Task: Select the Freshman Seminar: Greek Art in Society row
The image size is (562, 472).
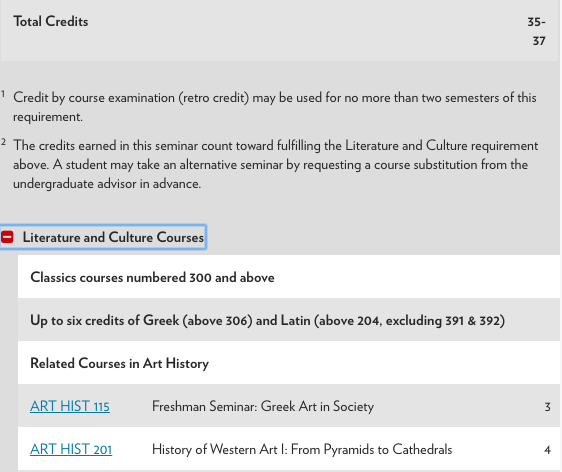Action: pyautogui.click(x=289, y=406)
